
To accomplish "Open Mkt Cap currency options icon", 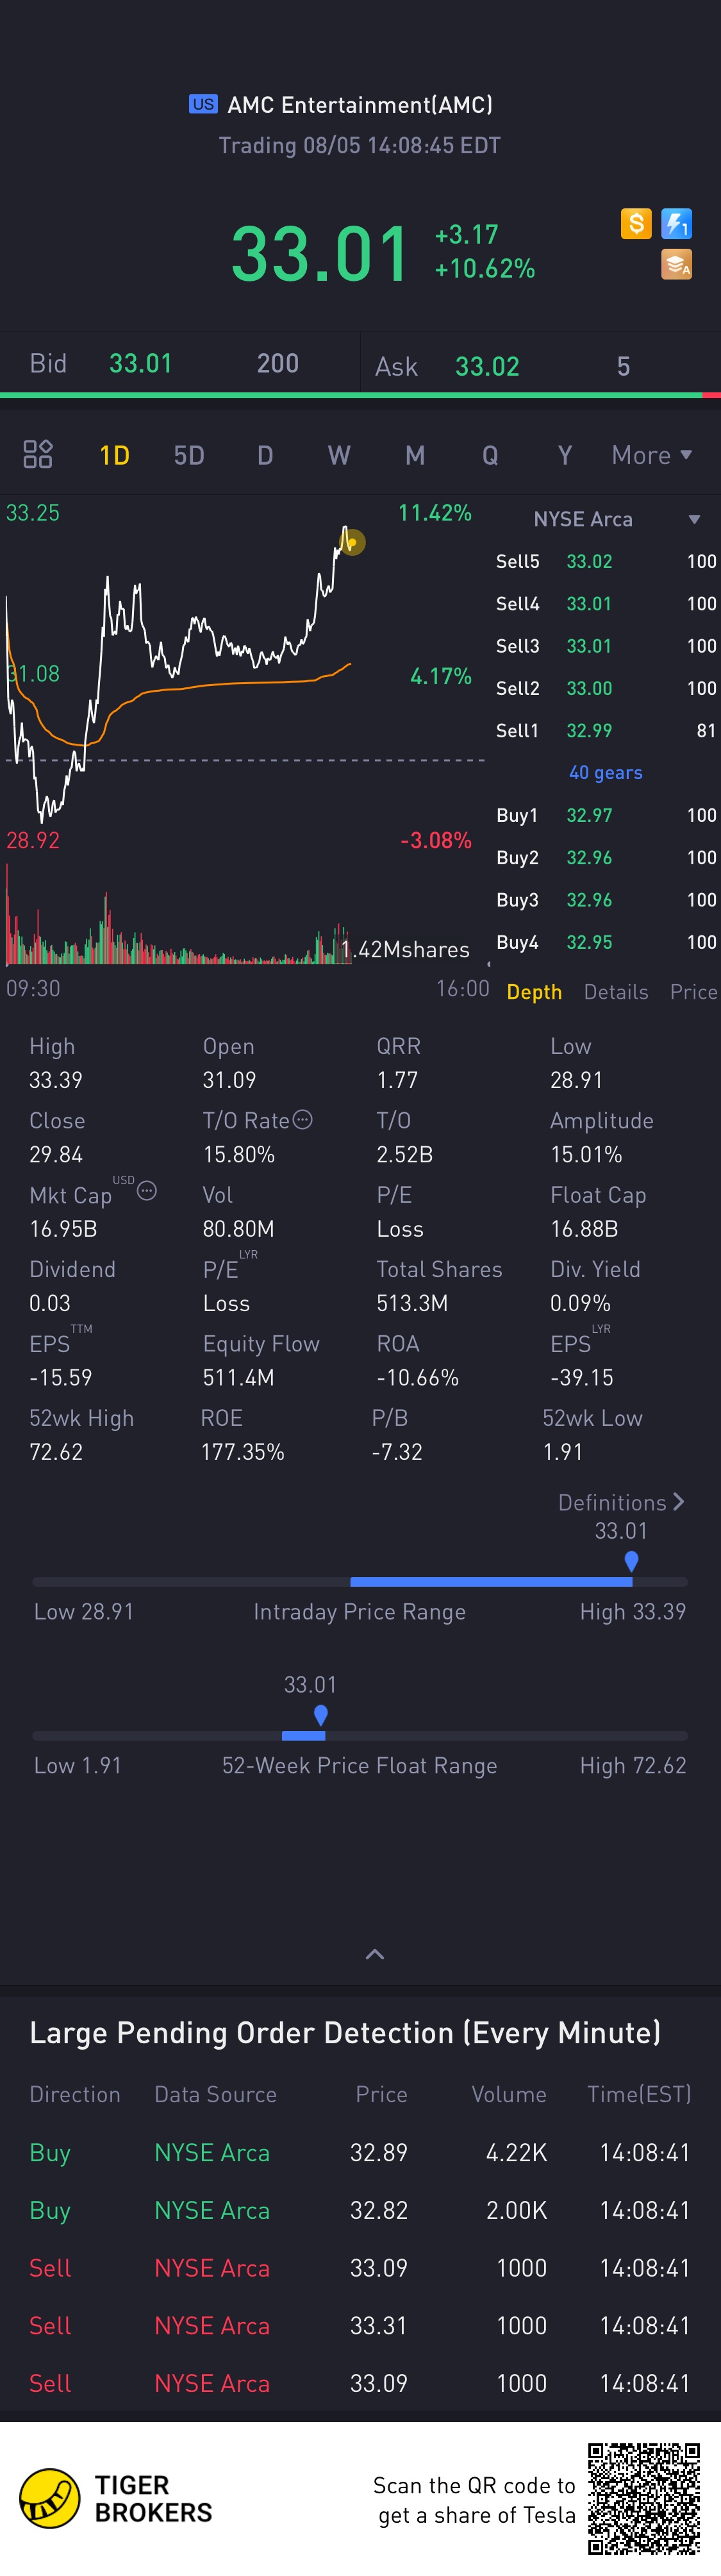I will tap(147, 1190).
